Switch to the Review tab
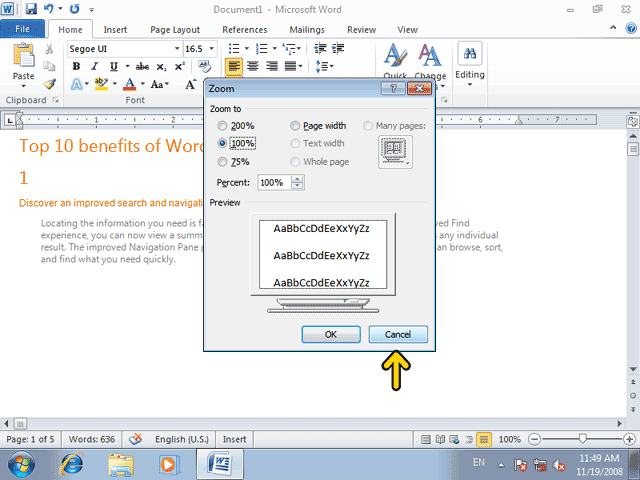The width and height of the screenshot is (640, 480). tap(361, 29)
